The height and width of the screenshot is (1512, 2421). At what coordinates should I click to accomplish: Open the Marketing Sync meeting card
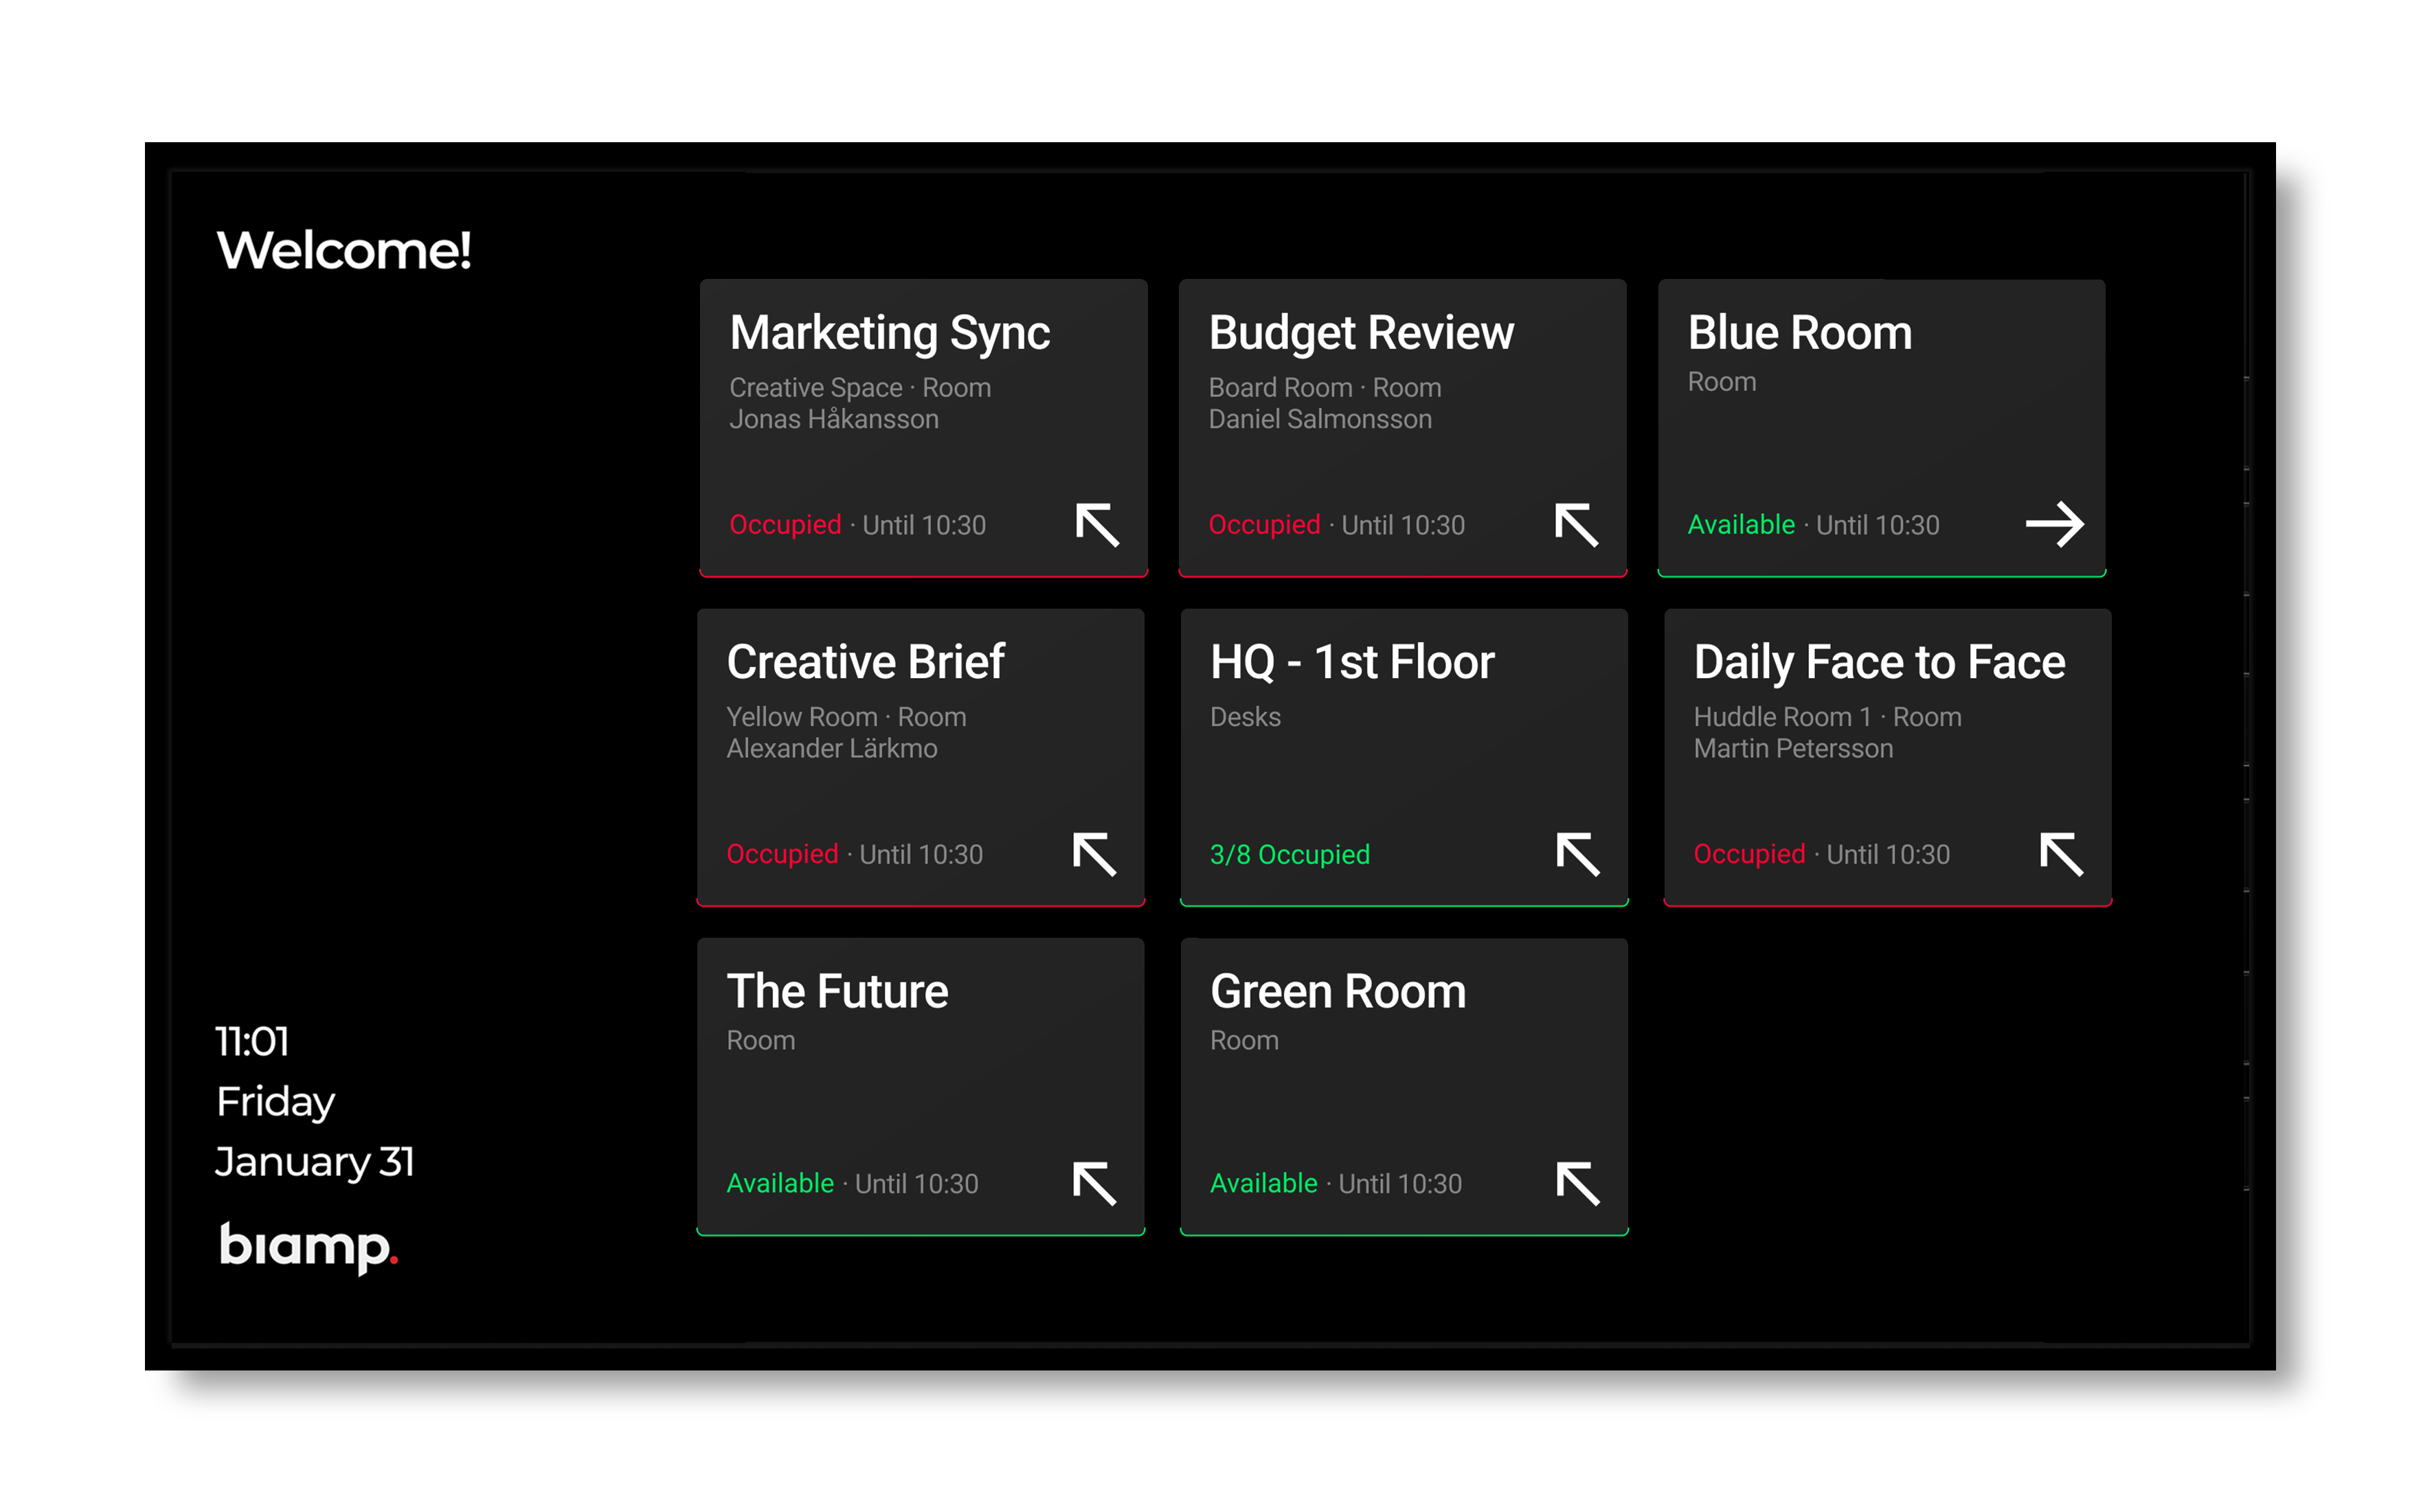(x=922, y=428)
